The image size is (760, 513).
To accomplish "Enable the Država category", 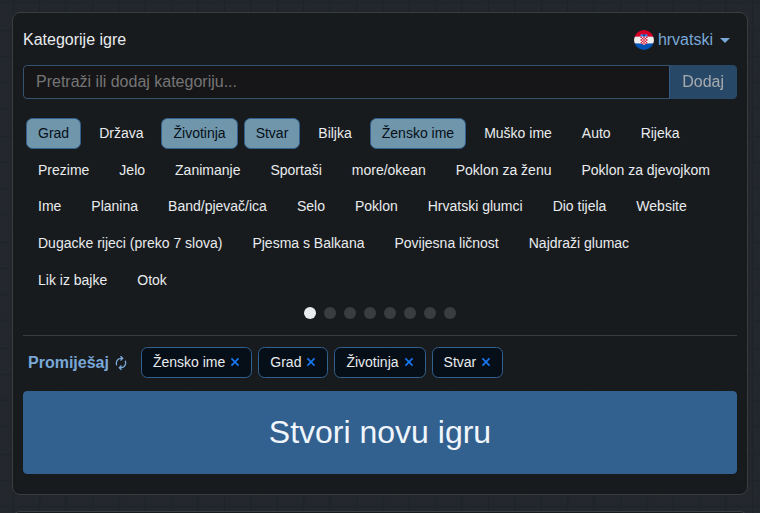I will point(121,133).
